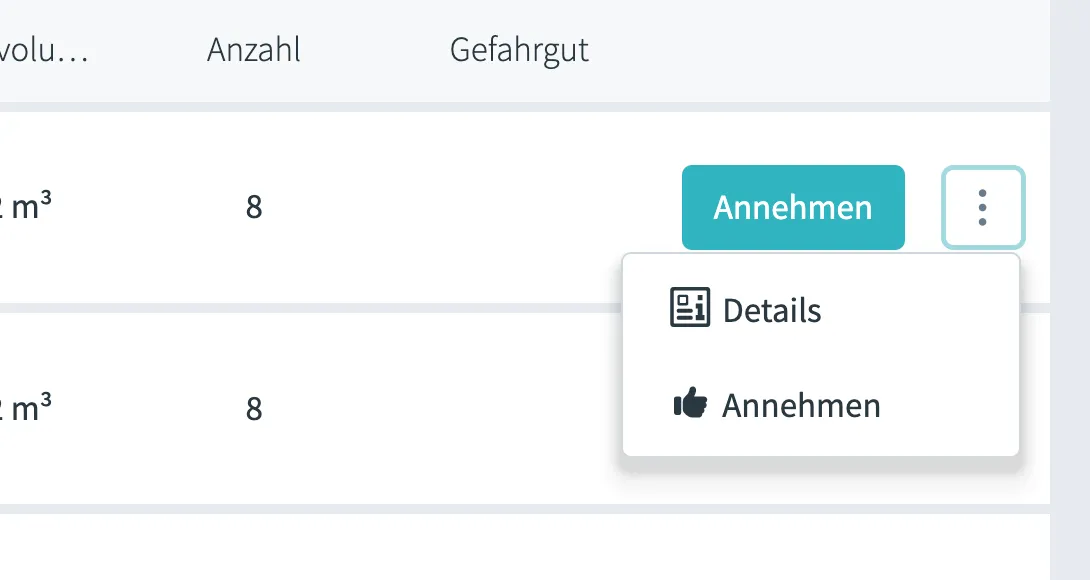This screenshot has height=580, width=1090.
Task: Click the "8" in the second row
Action: [x=255, y=408]
